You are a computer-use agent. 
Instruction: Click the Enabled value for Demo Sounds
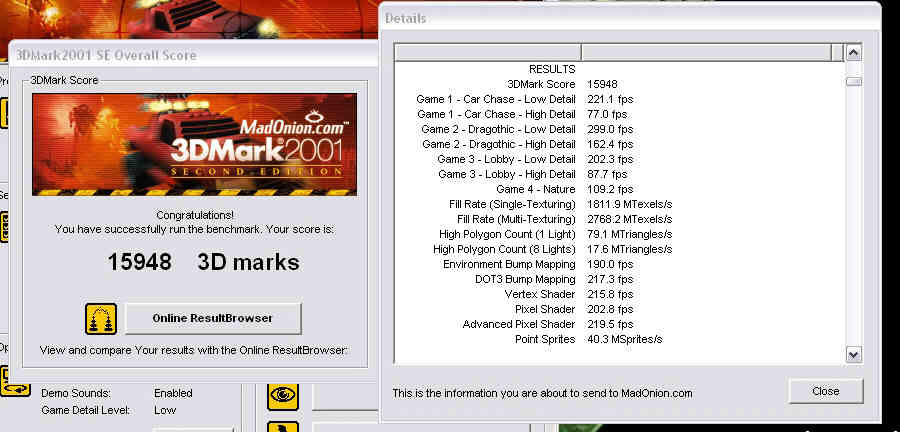173,394
